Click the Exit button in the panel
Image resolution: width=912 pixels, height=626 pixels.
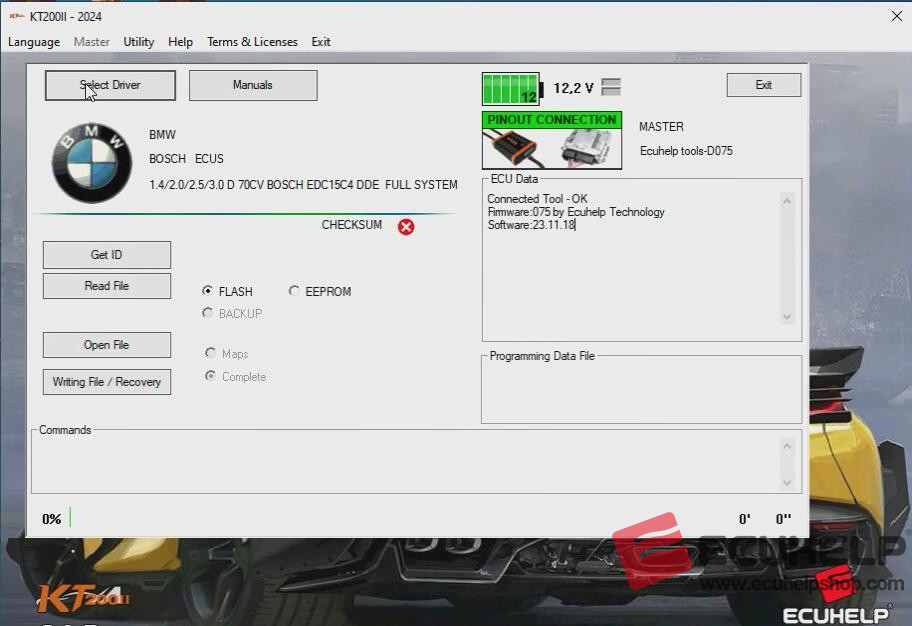(x=764, y=85)
